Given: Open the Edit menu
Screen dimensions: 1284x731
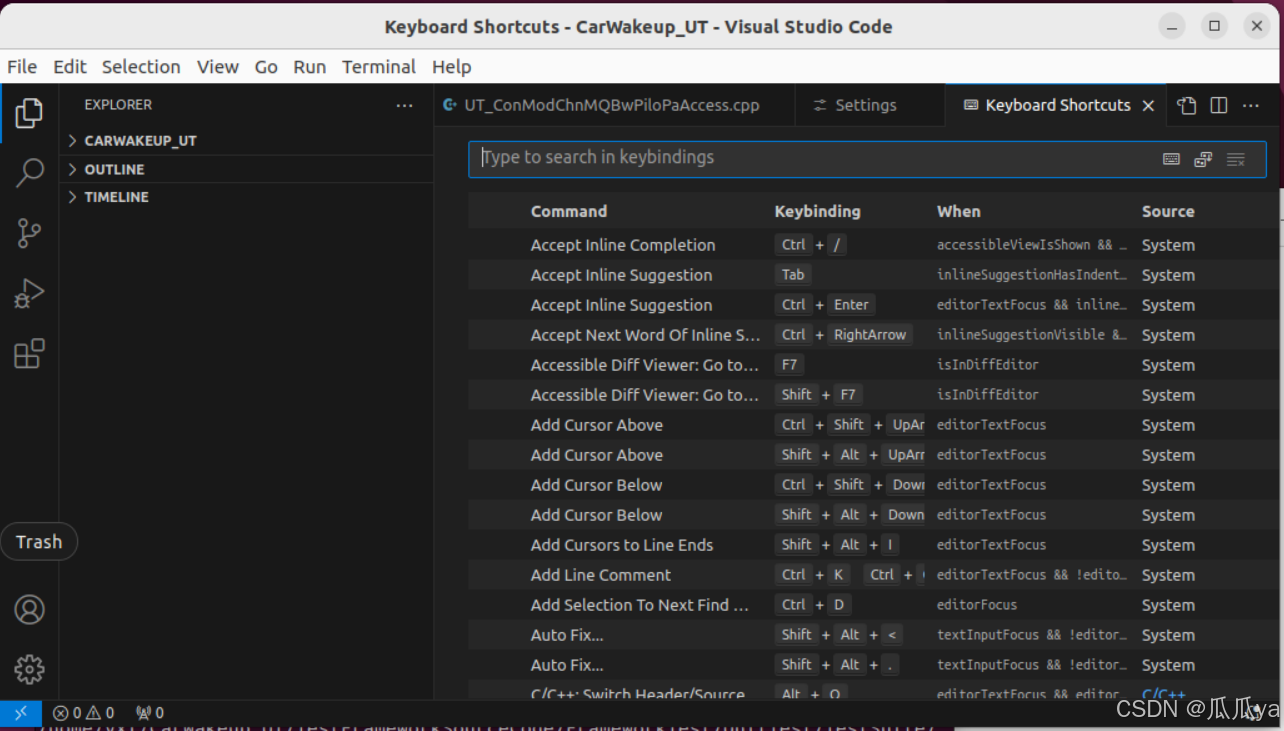Looking at the screenshot, I should tap(70, 67).
